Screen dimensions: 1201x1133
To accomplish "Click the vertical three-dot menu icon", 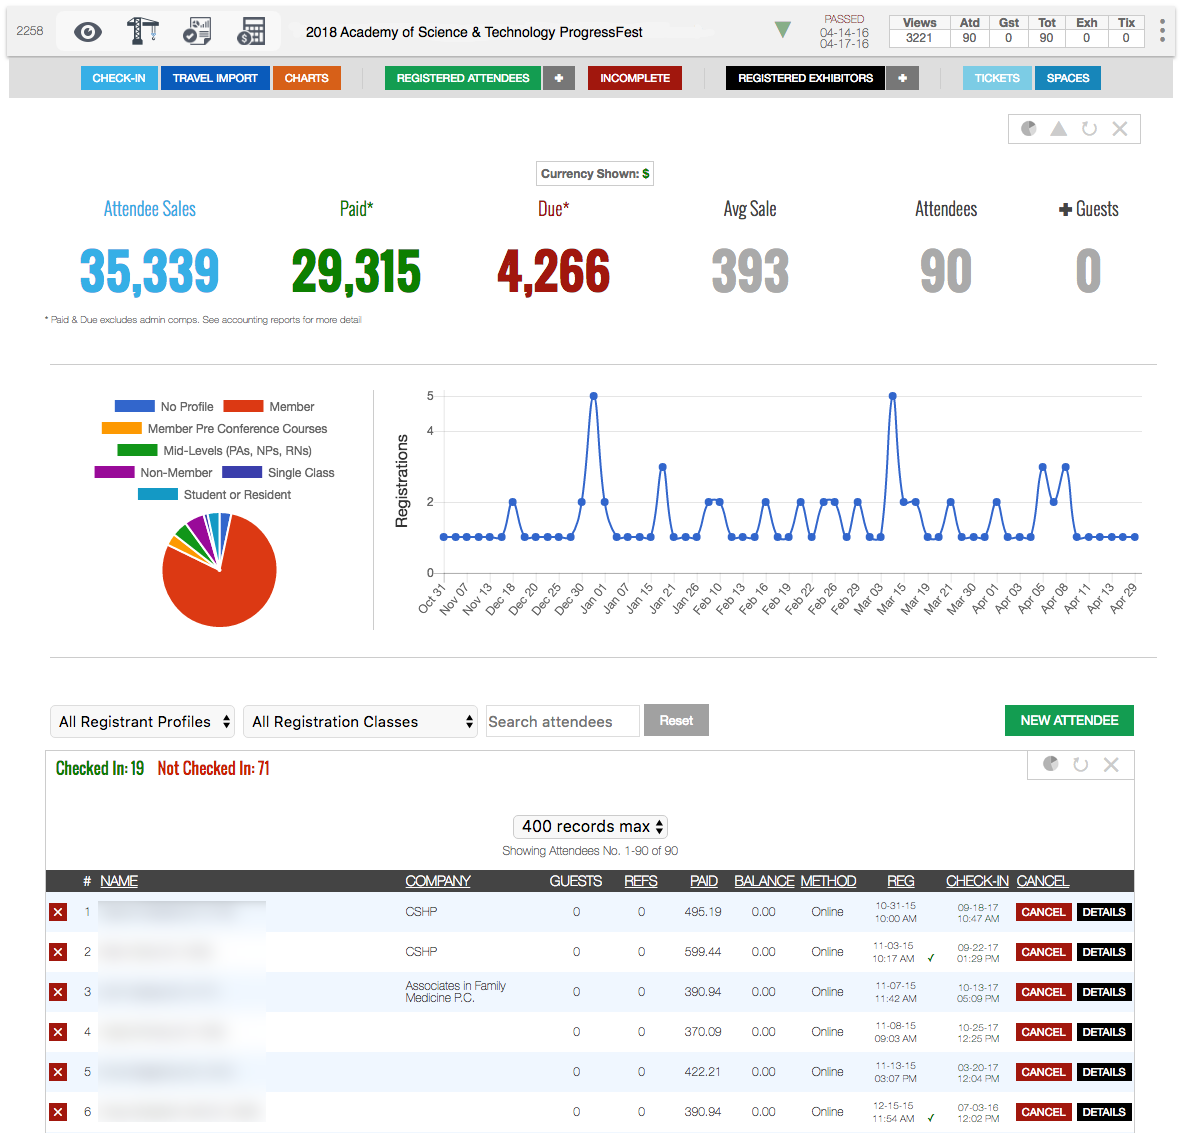I will click(1162, 32).
